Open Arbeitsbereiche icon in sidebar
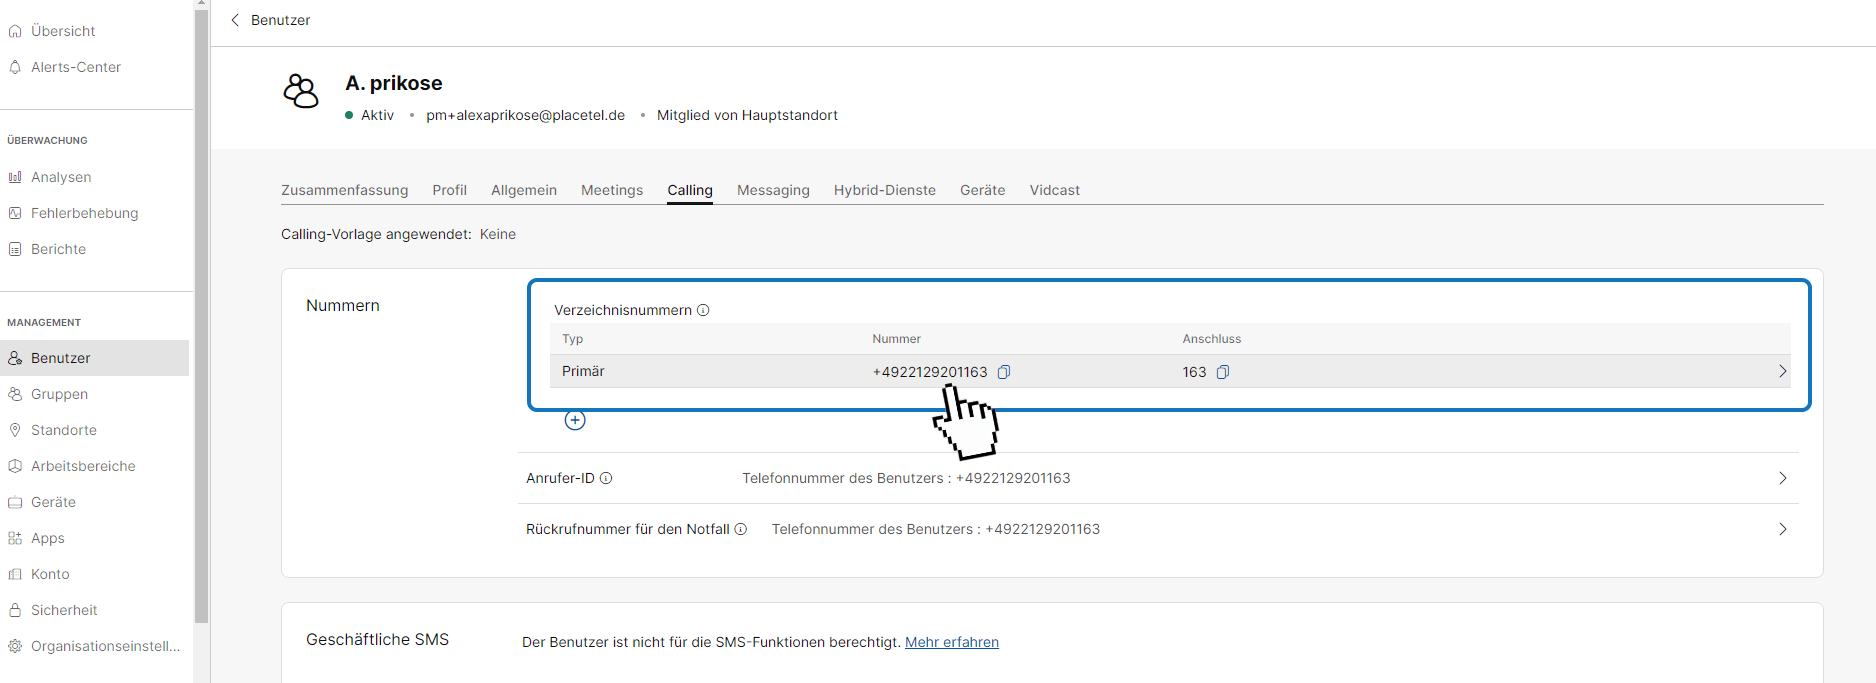Viewport: 1876px width, 683px height. click(15, 466)
